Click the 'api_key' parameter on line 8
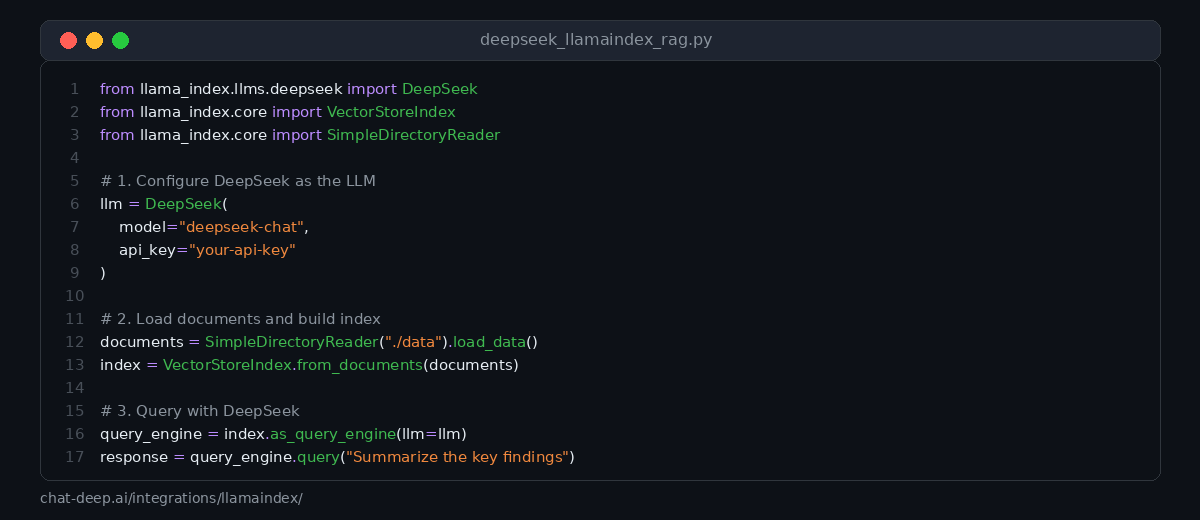This screenshot has width=1200, height=520. [149, 250]
